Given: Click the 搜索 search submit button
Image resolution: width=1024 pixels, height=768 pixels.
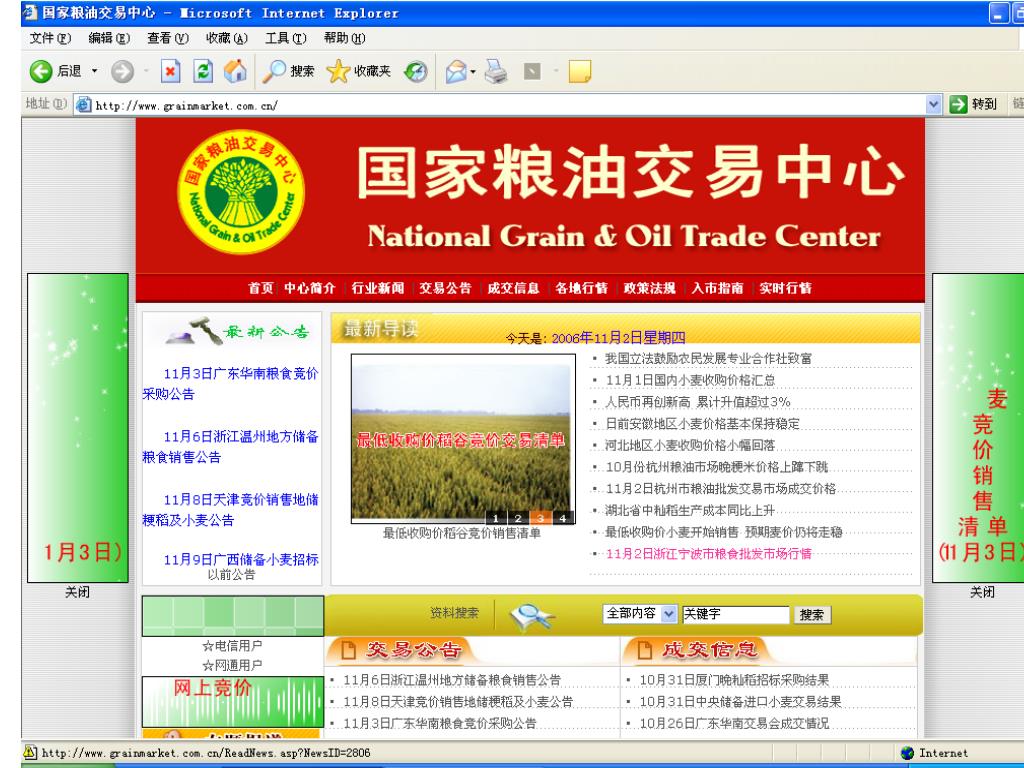Looking at the screenshot, I should click(812, 615).
